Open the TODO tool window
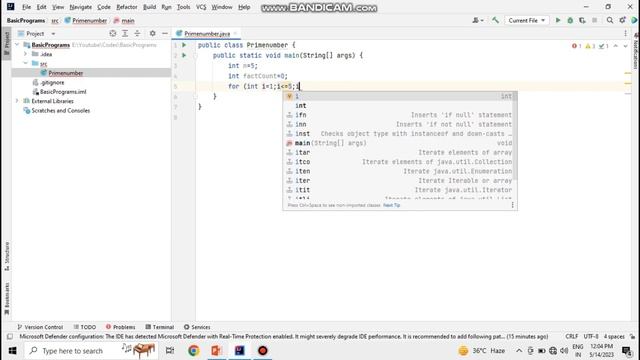This screenshot has height=360, width=640. (85, 327)
